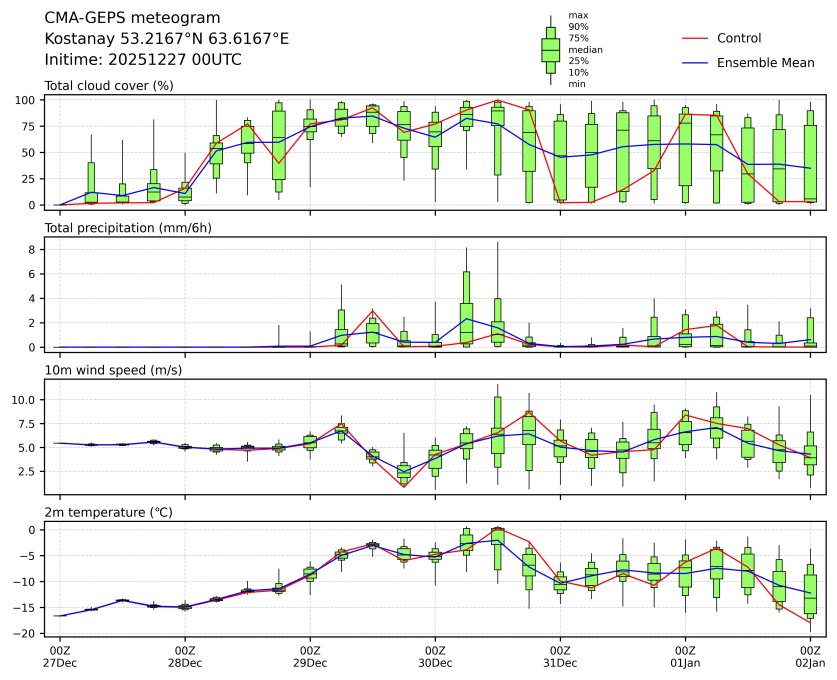Click the 00Z 29Dec x-axis label
This screenshot has height=680, width=837.
pos(310,656)
